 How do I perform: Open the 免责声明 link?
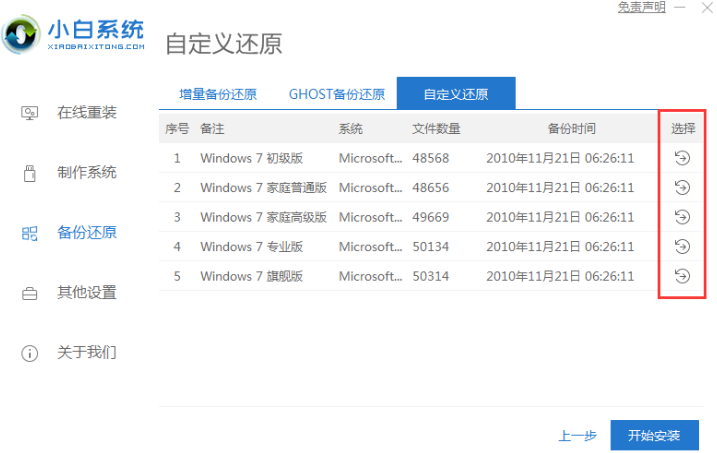642,7
